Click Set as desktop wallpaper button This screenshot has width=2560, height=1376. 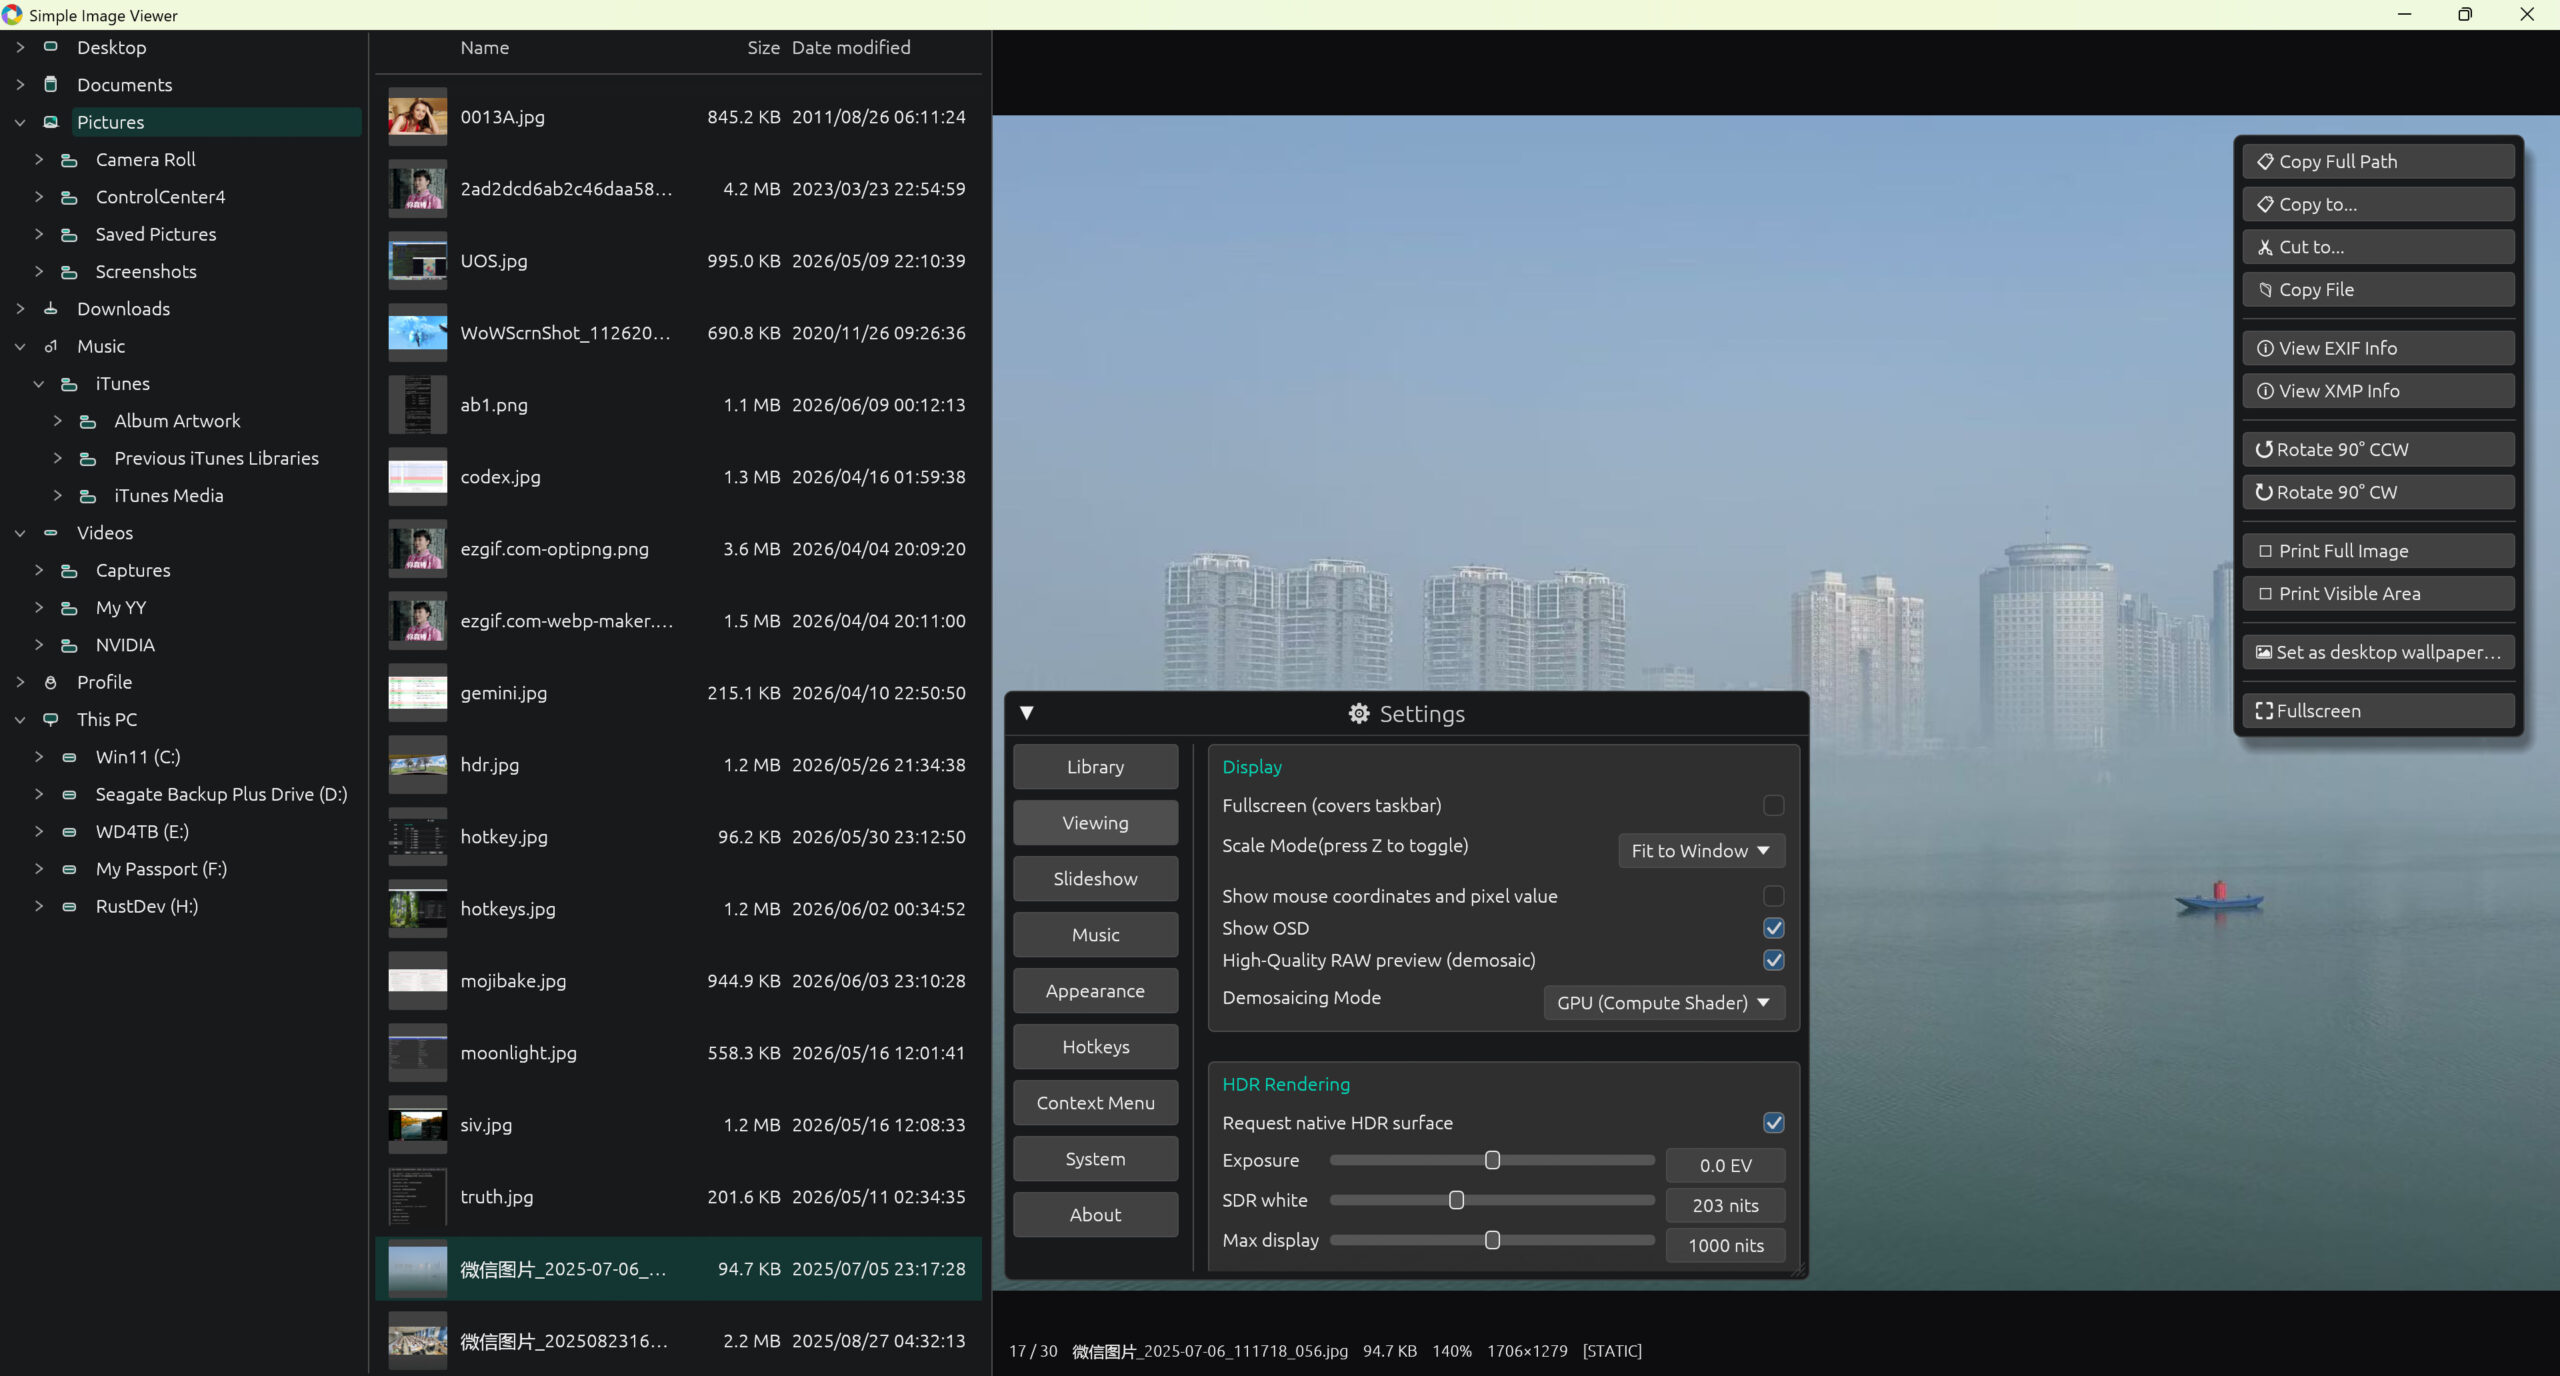[x=2378, y=652]
